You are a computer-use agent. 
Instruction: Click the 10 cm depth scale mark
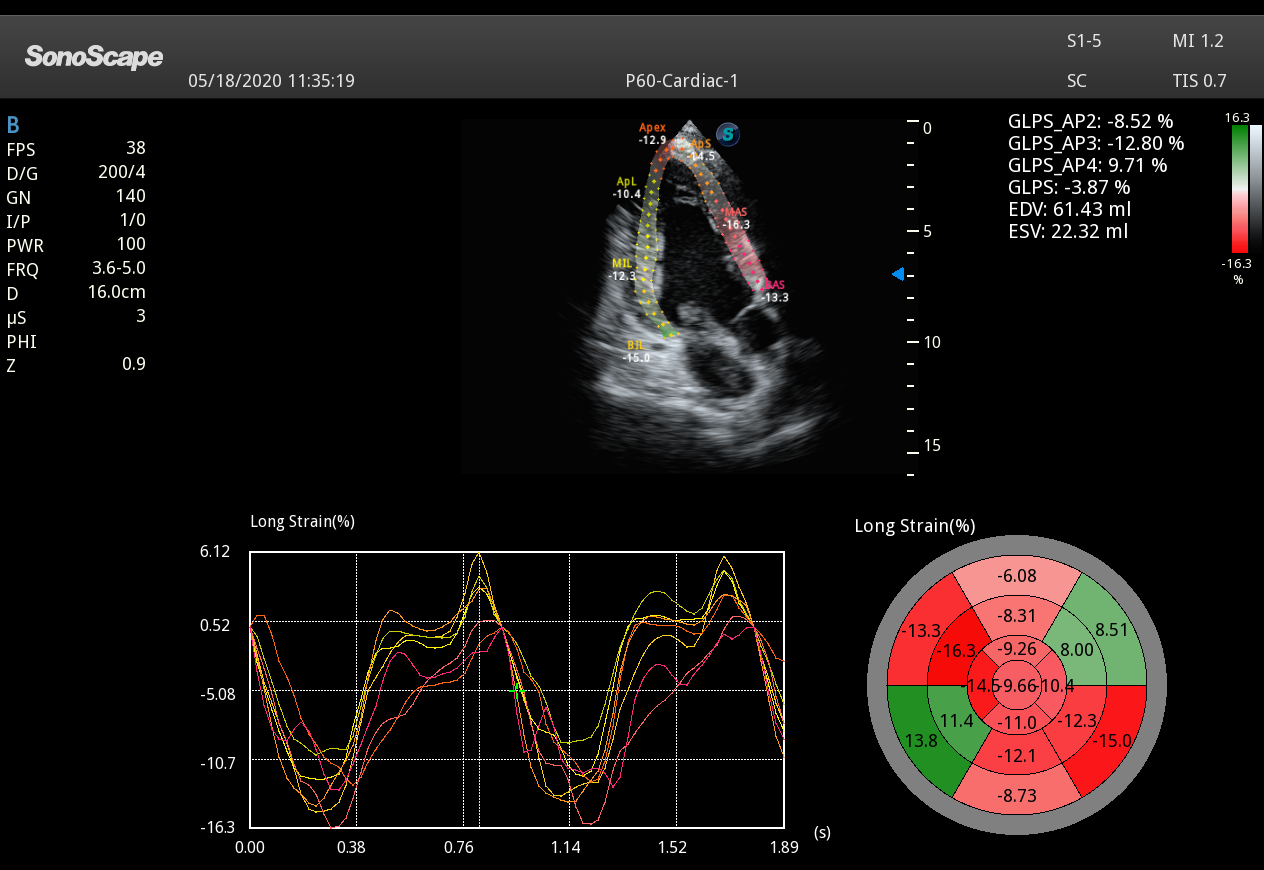[931, 341]
